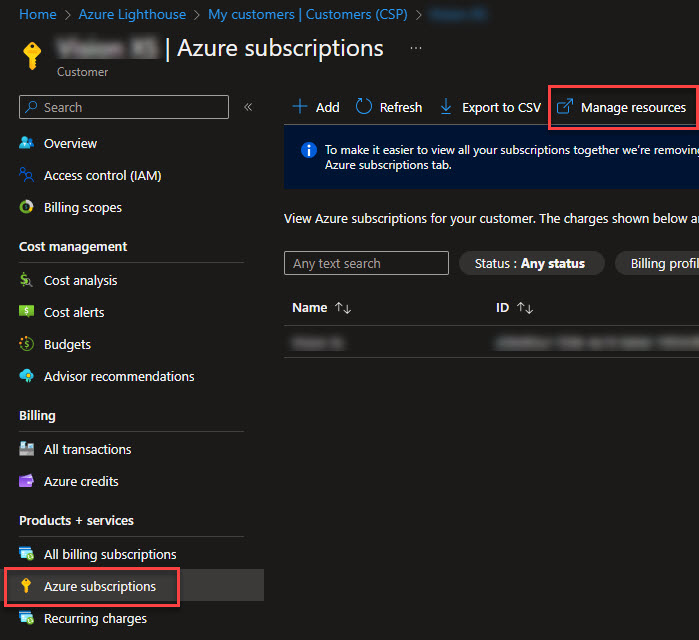
Task: Click the Cost alerts green icon
Action: tap(26, 312)
